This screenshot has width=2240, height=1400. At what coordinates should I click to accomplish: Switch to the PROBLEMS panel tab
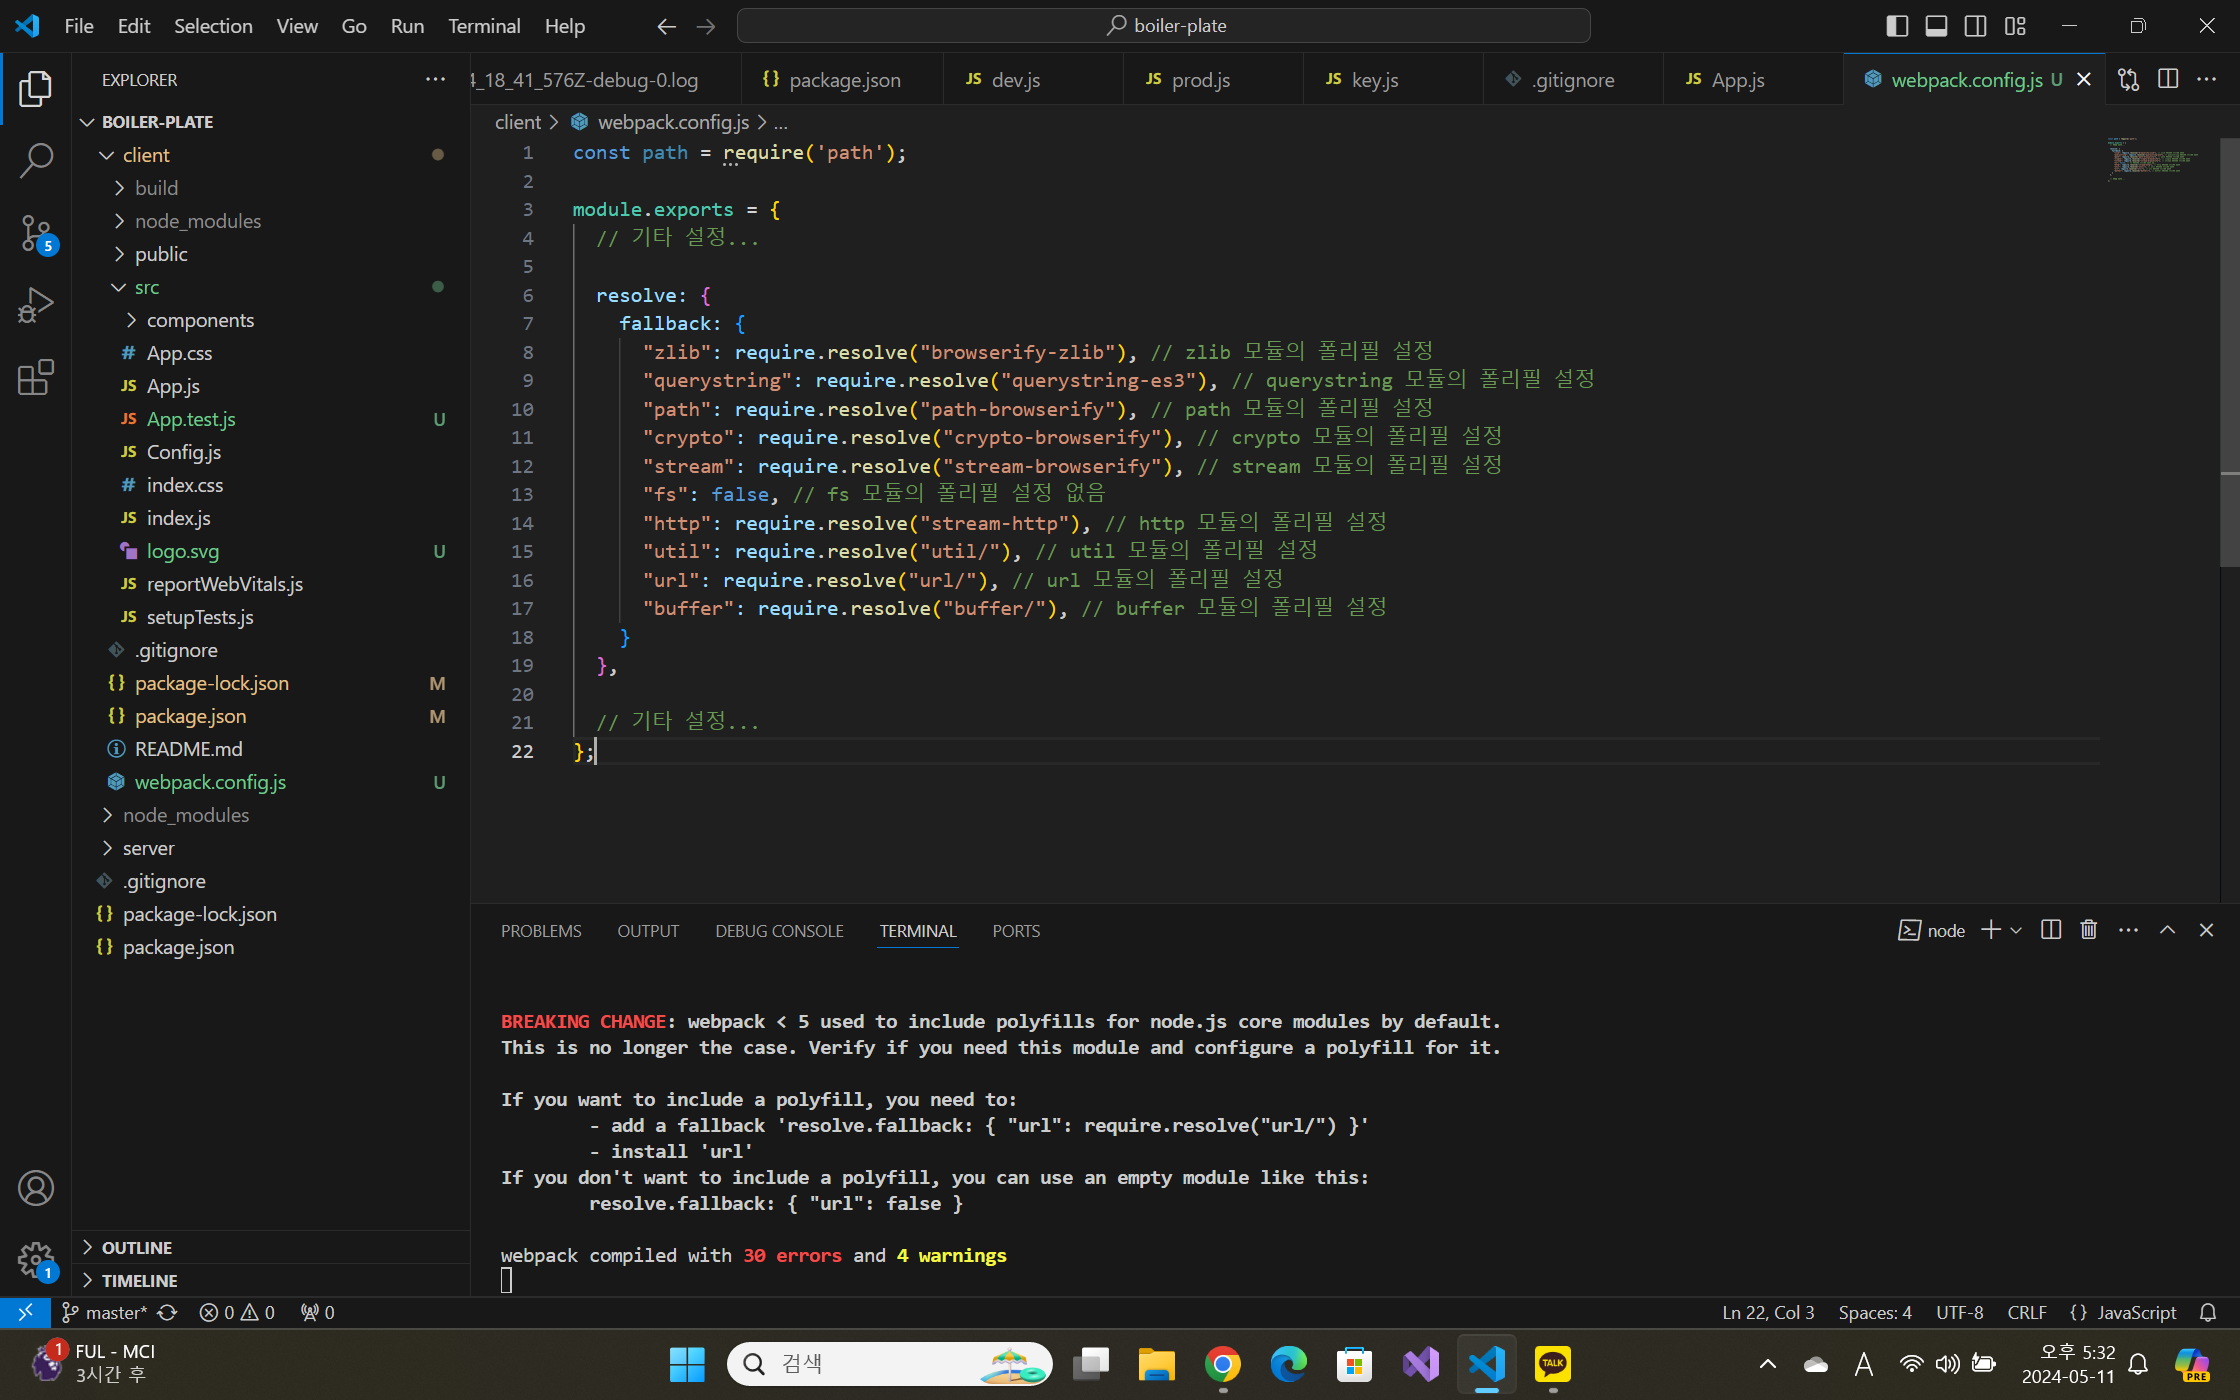tap(541, 930)
